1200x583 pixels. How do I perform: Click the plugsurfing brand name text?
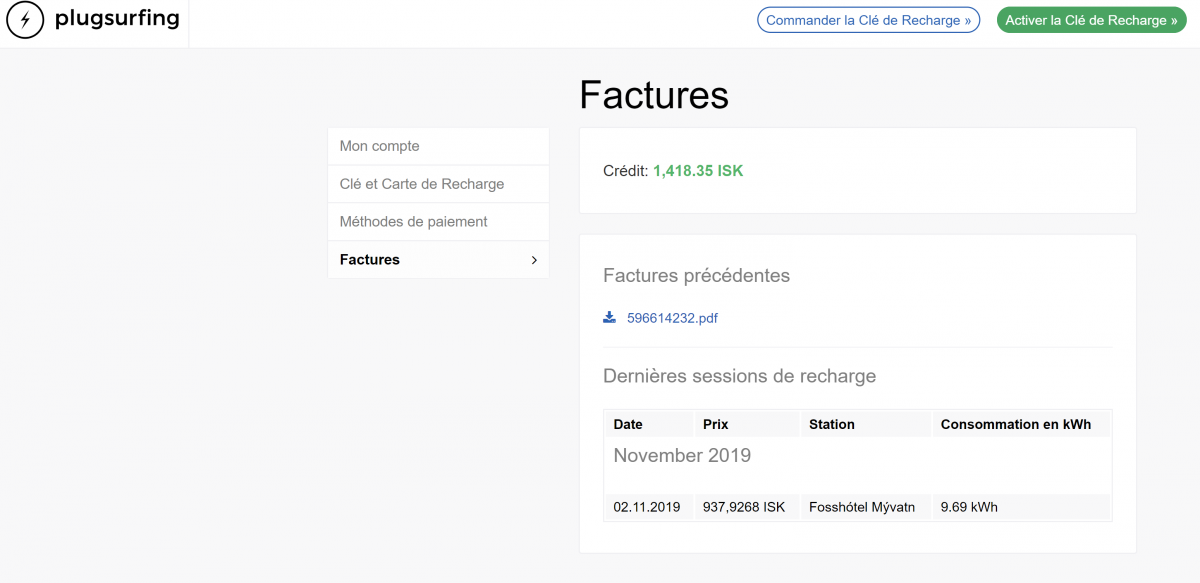coord(117,19)
